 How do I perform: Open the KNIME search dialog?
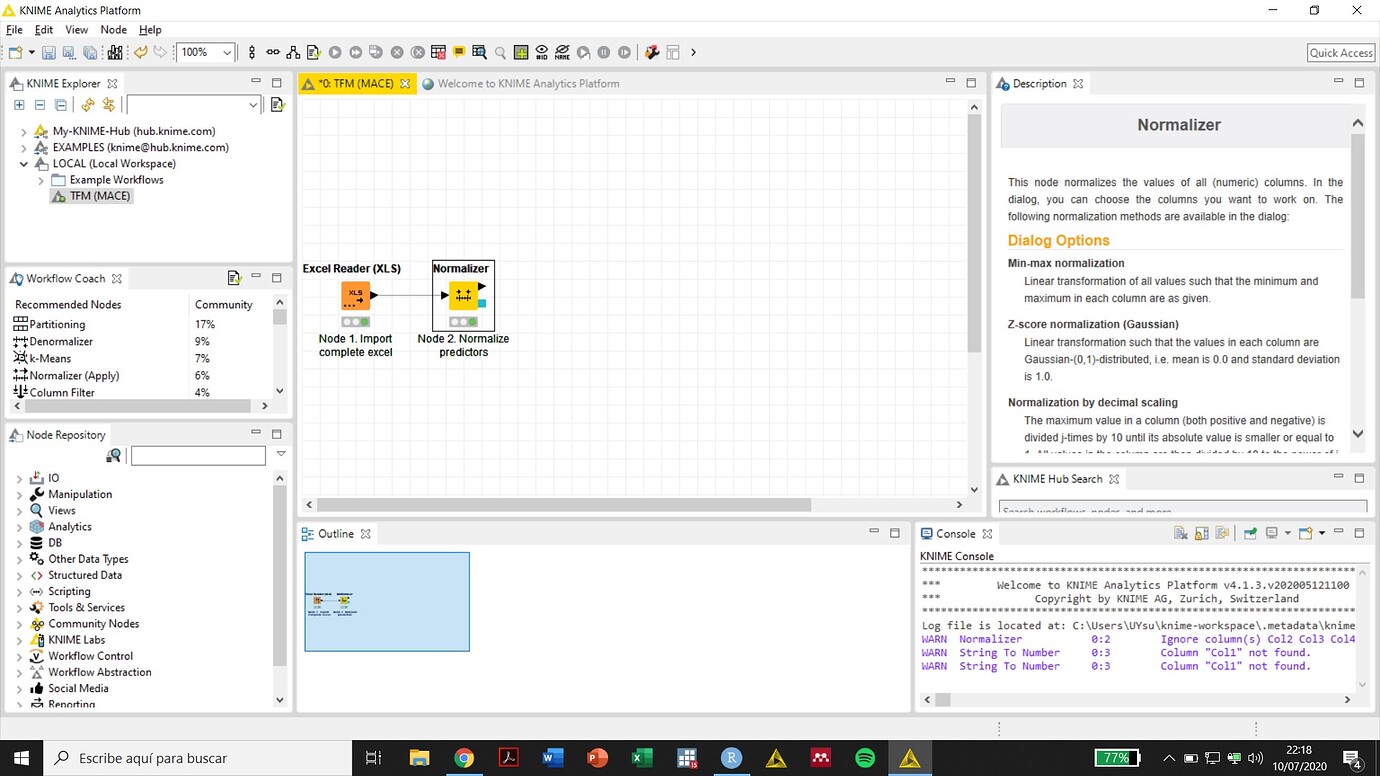pos(500,52)
